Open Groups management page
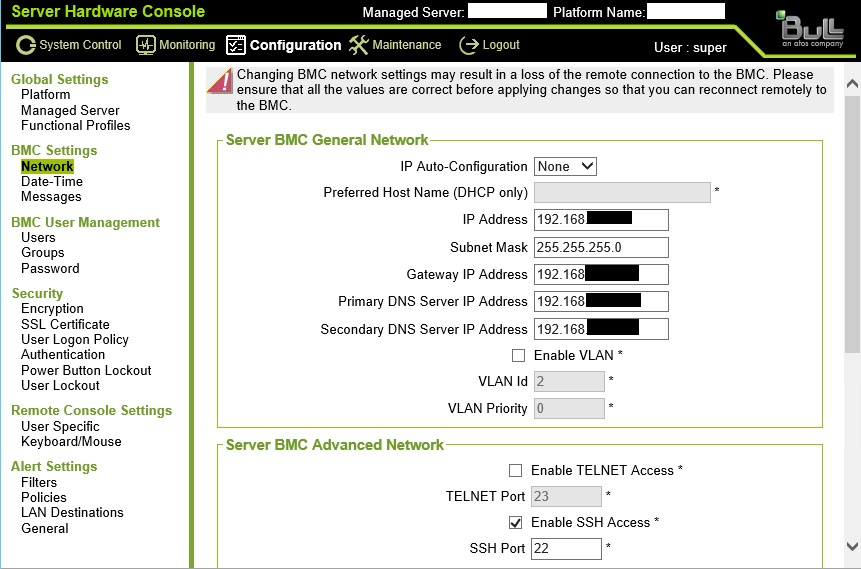Image resolution: width=861 pixels, height=569 pixels. point(43,253)
